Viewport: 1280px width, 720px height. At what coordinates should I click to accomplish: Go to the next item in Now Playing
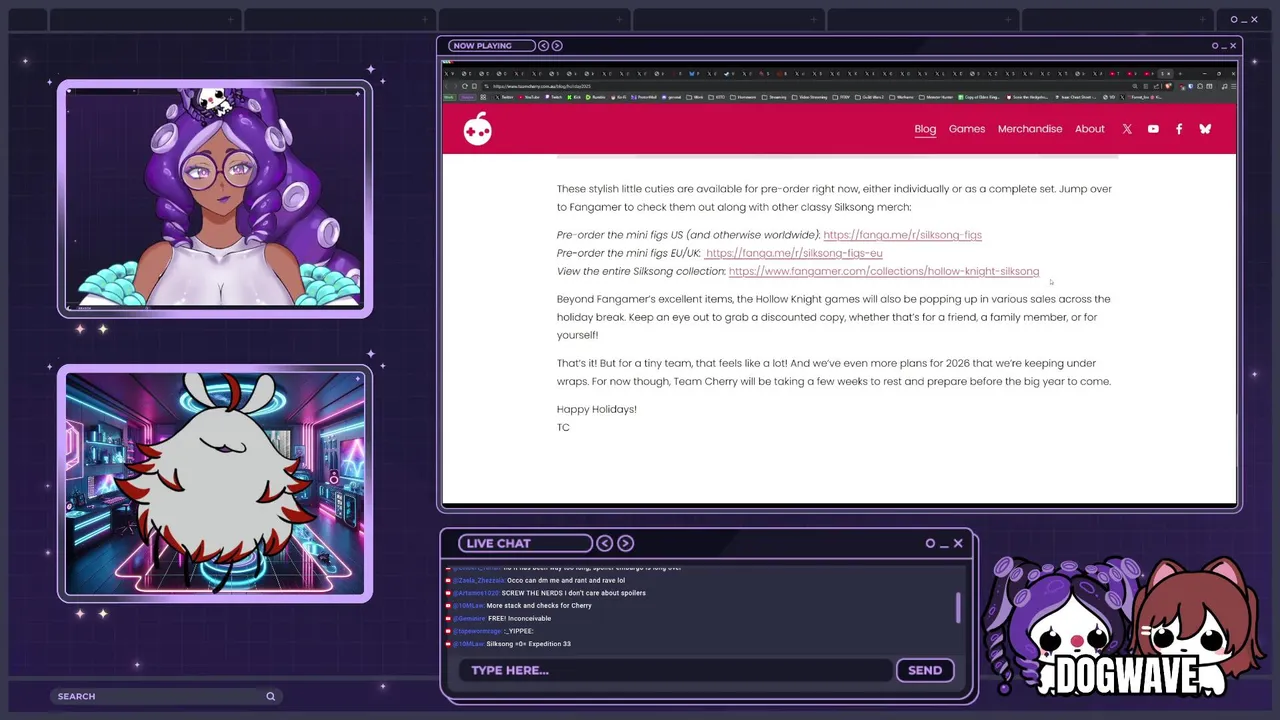point(557,46)
